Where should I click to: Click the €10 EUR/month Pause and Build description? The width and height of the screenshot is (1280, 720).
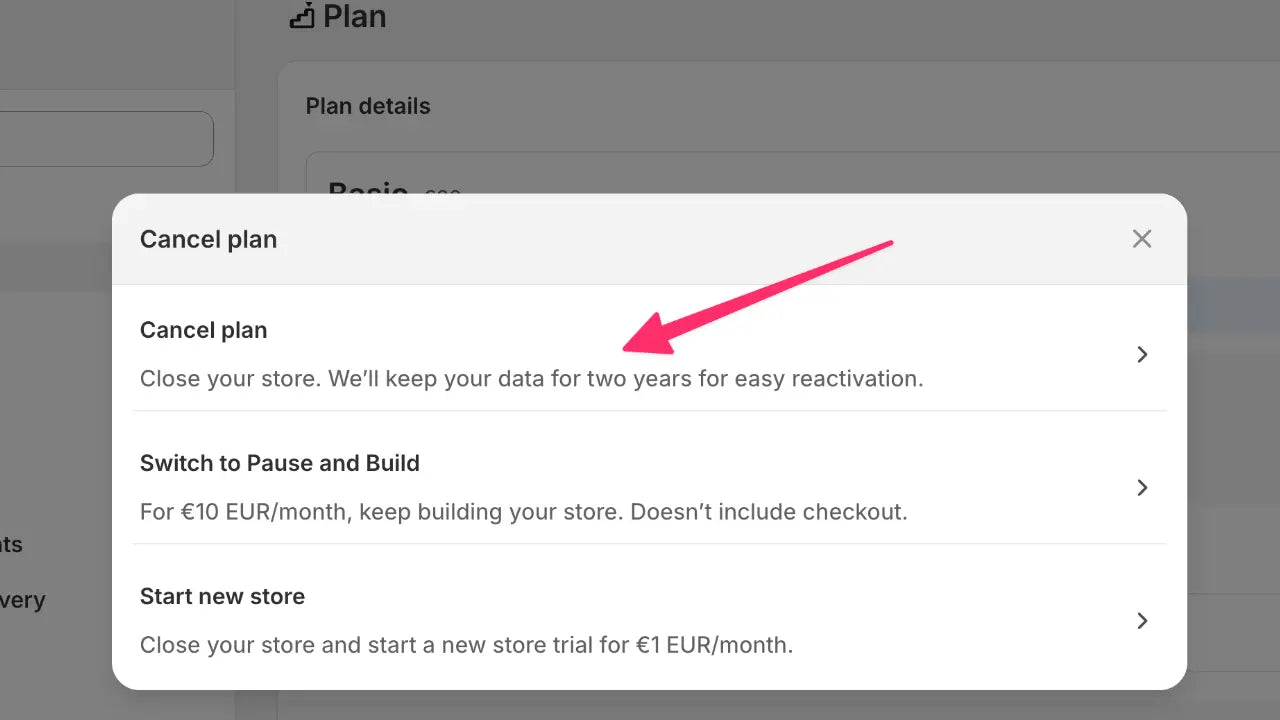523,512
